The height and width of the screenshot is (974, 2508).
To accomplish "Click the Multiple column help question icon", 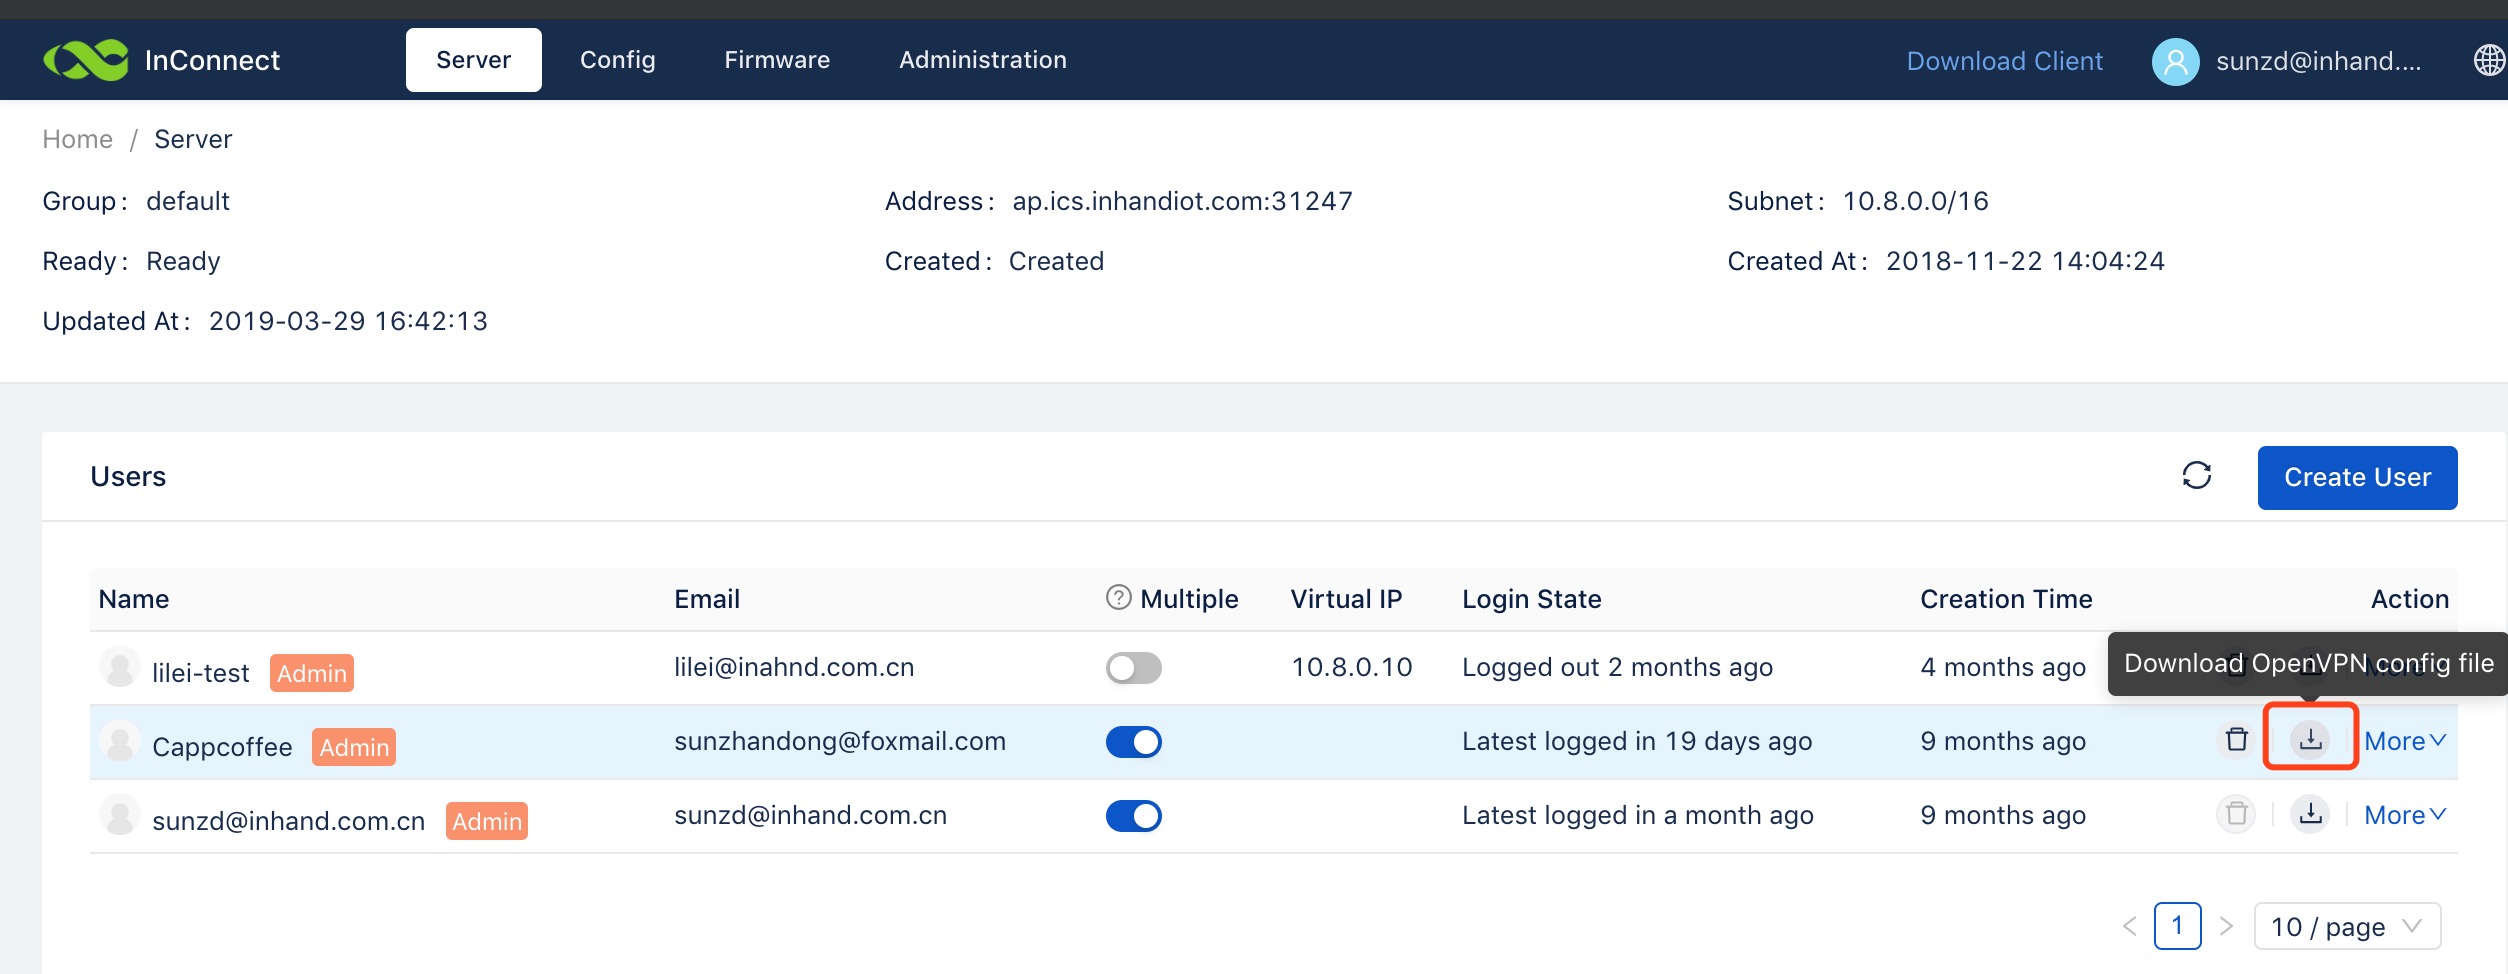I will [1118, 598].
